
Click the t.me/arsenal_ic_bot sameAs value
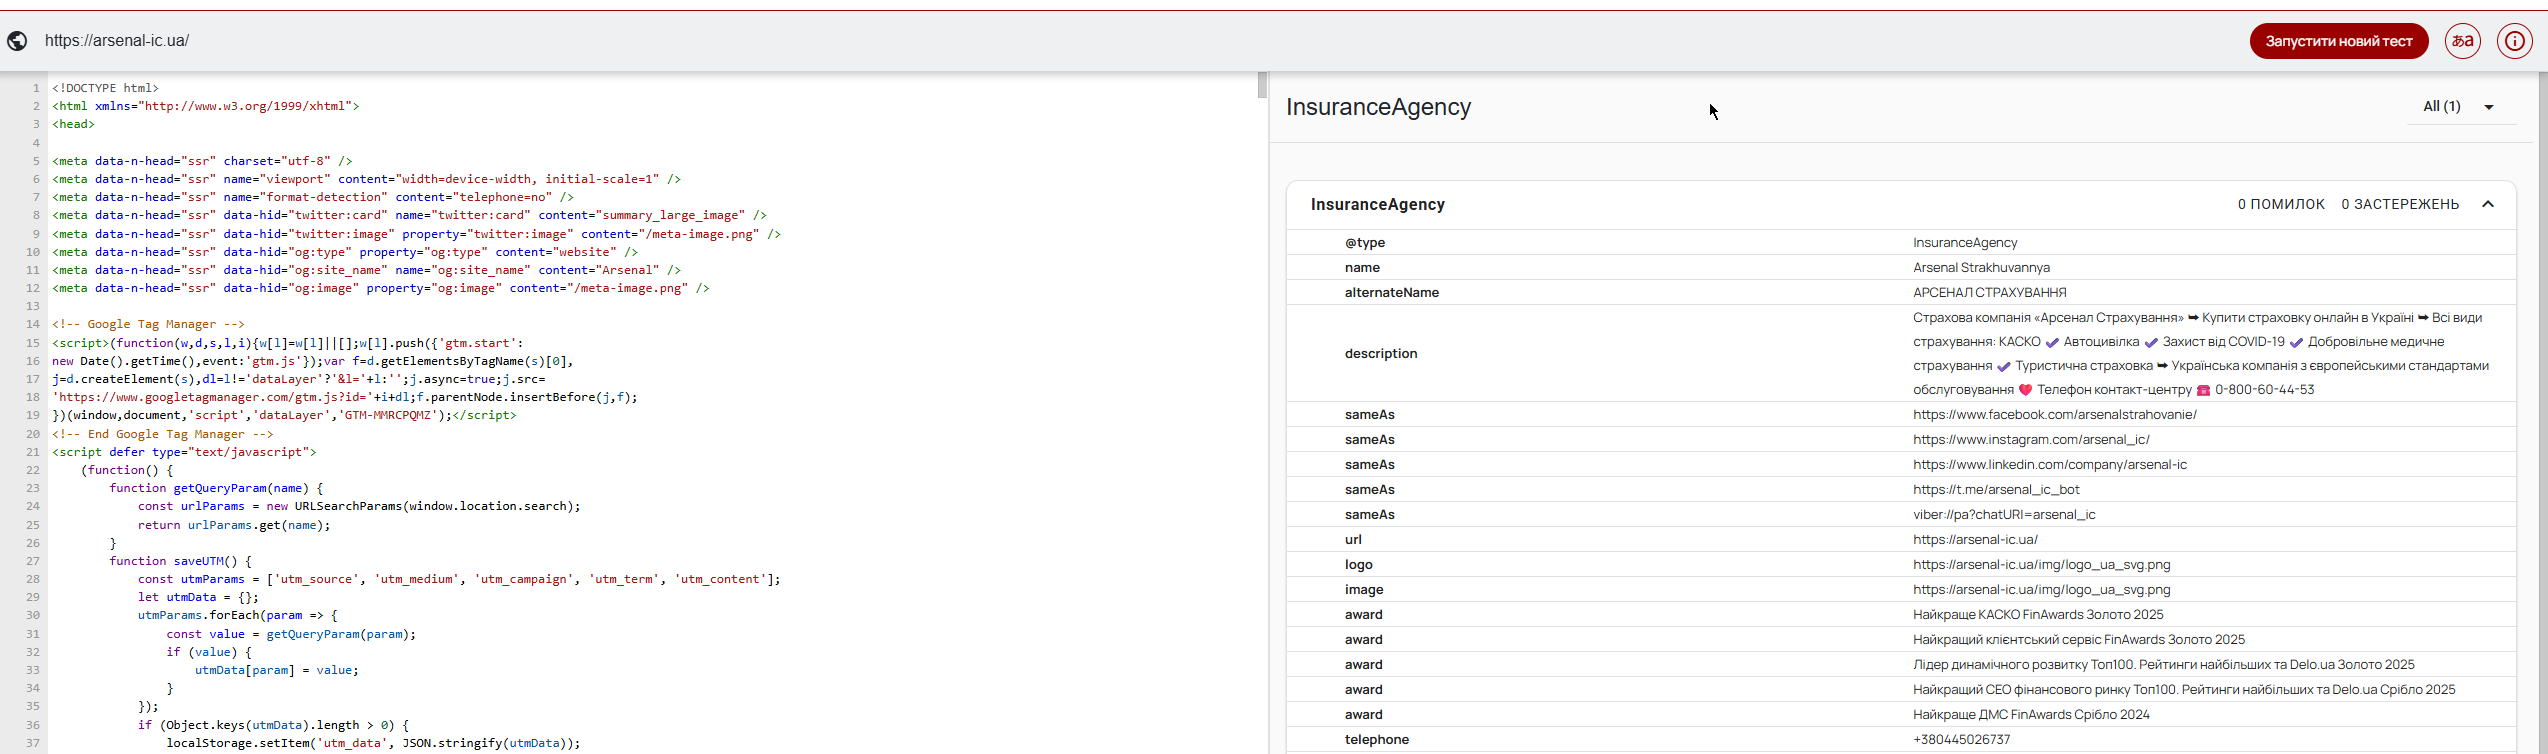point(1996,490)
